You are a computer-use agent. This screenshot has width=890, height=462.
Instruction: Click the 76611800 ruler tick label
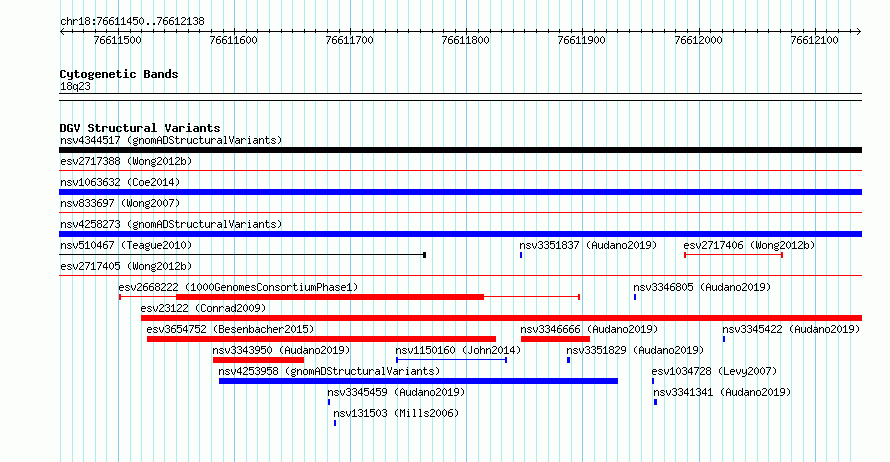pos(465,41)
